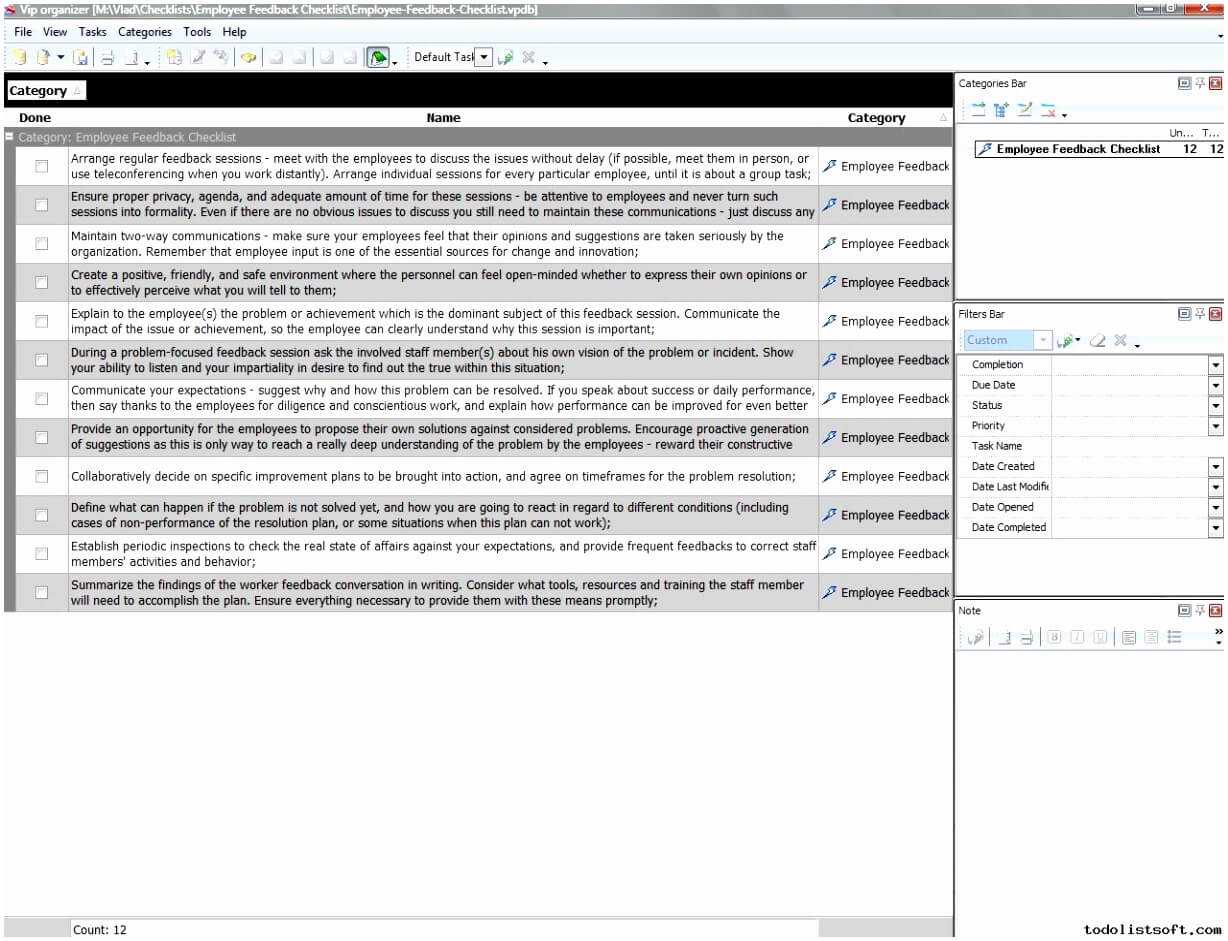Open the Date Created filter dropdown

pos(1215,466)
